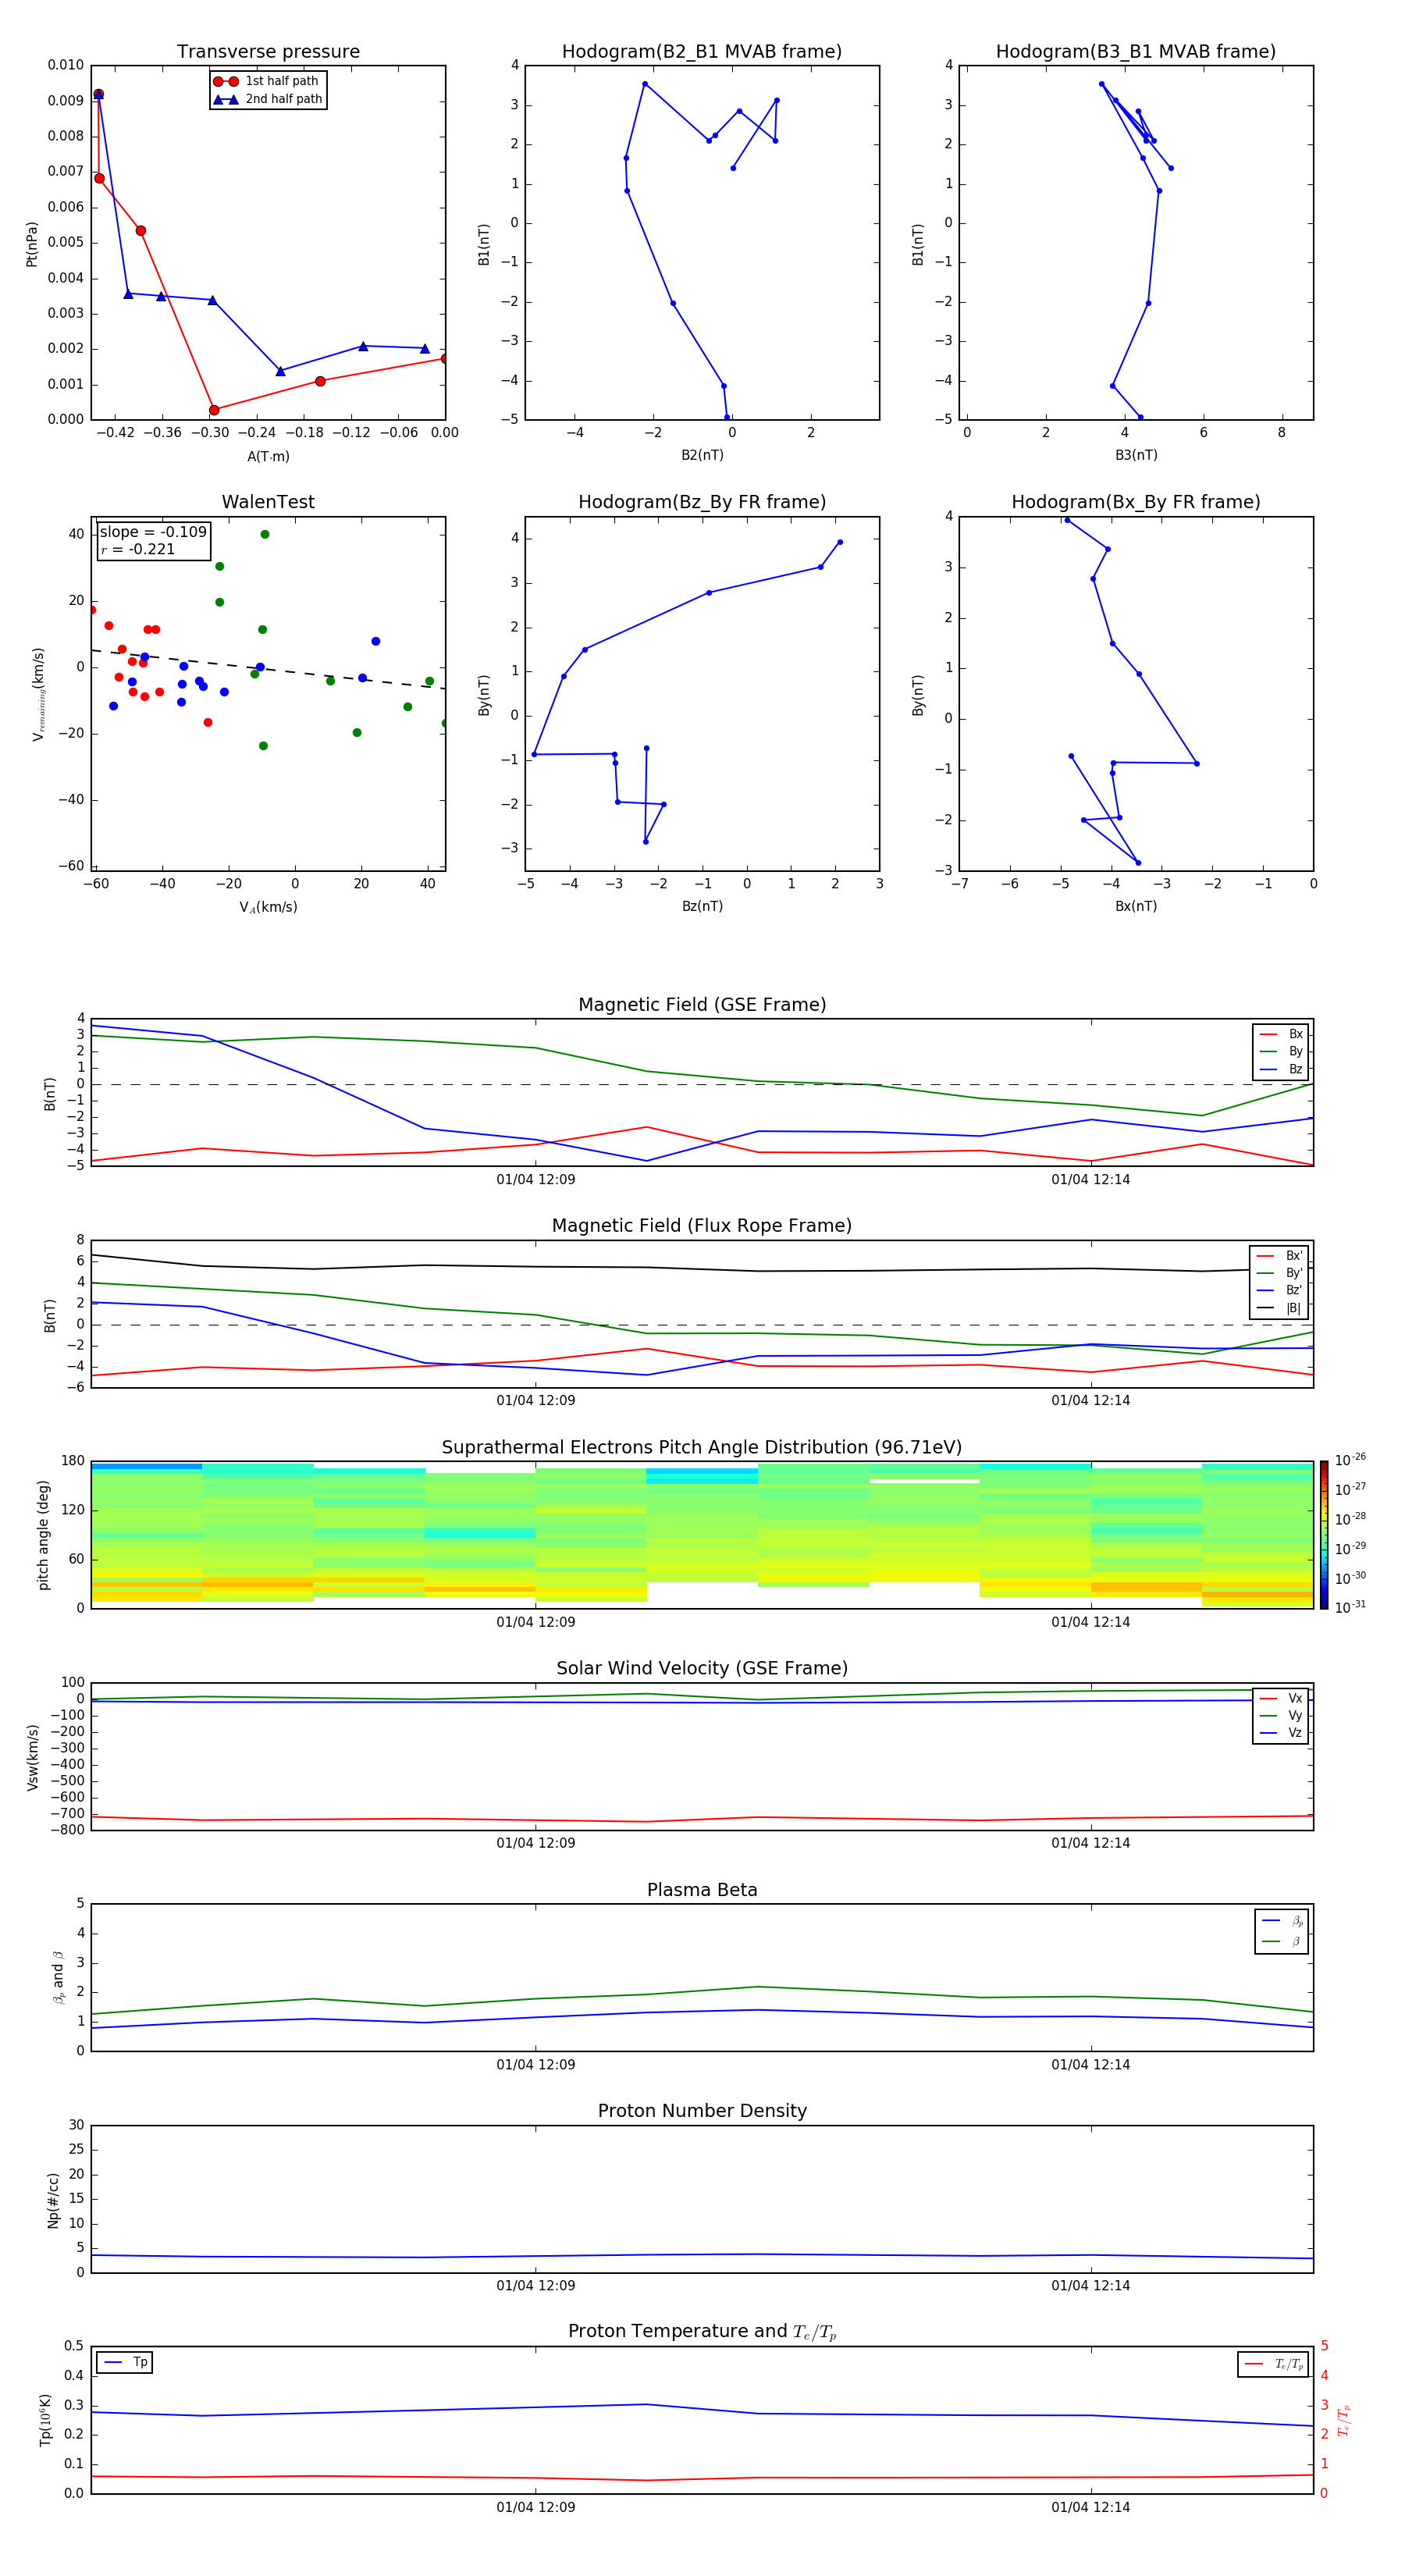The image size is (1405, 2576).
Task: Click the 'Hodogram(Bz_By FR frame)' title
Action: tap(702, 502)
